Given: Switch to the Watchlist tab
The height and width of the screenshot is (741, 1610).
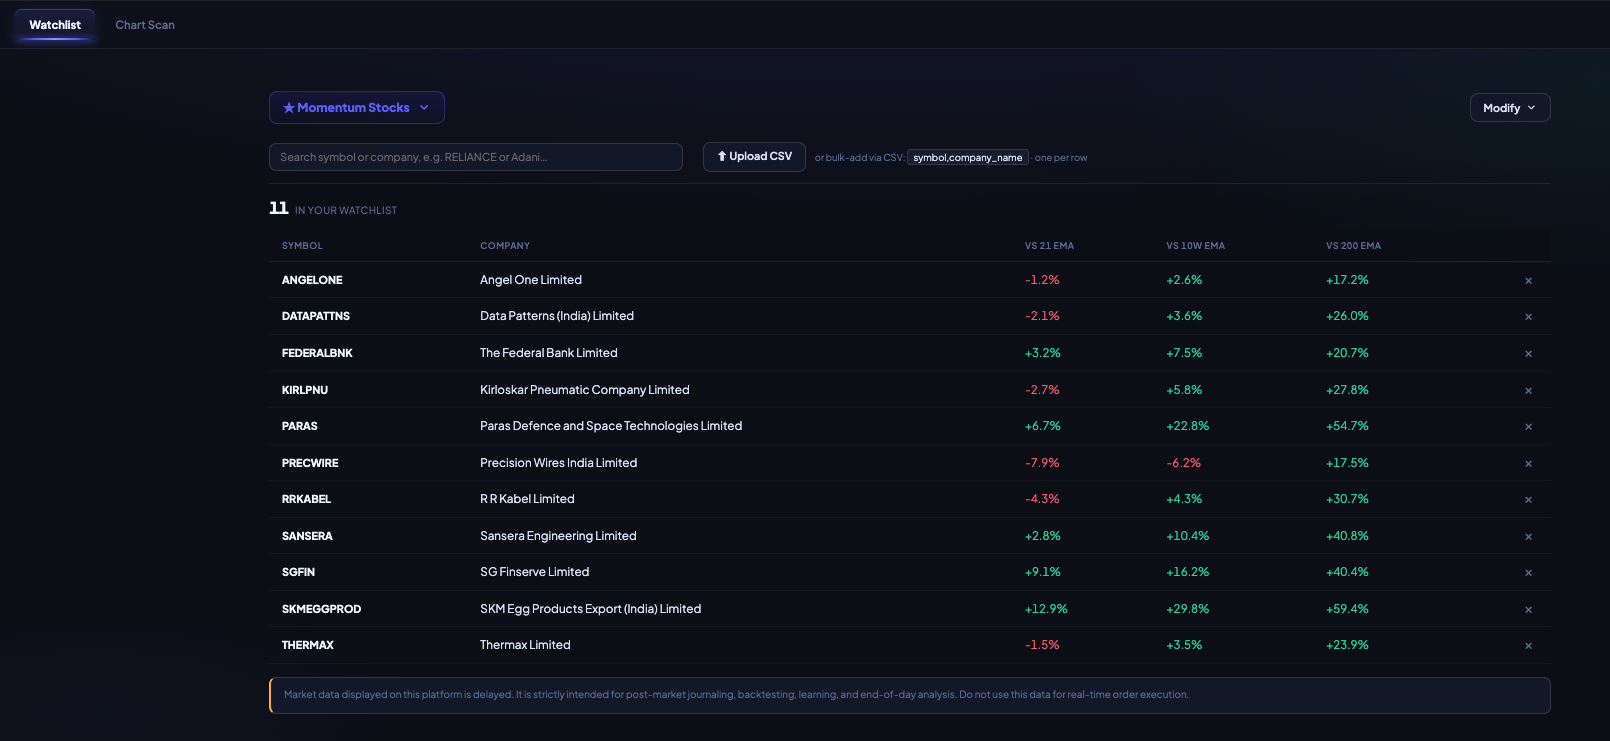Looking at the screenshot, I should point(55,25).
